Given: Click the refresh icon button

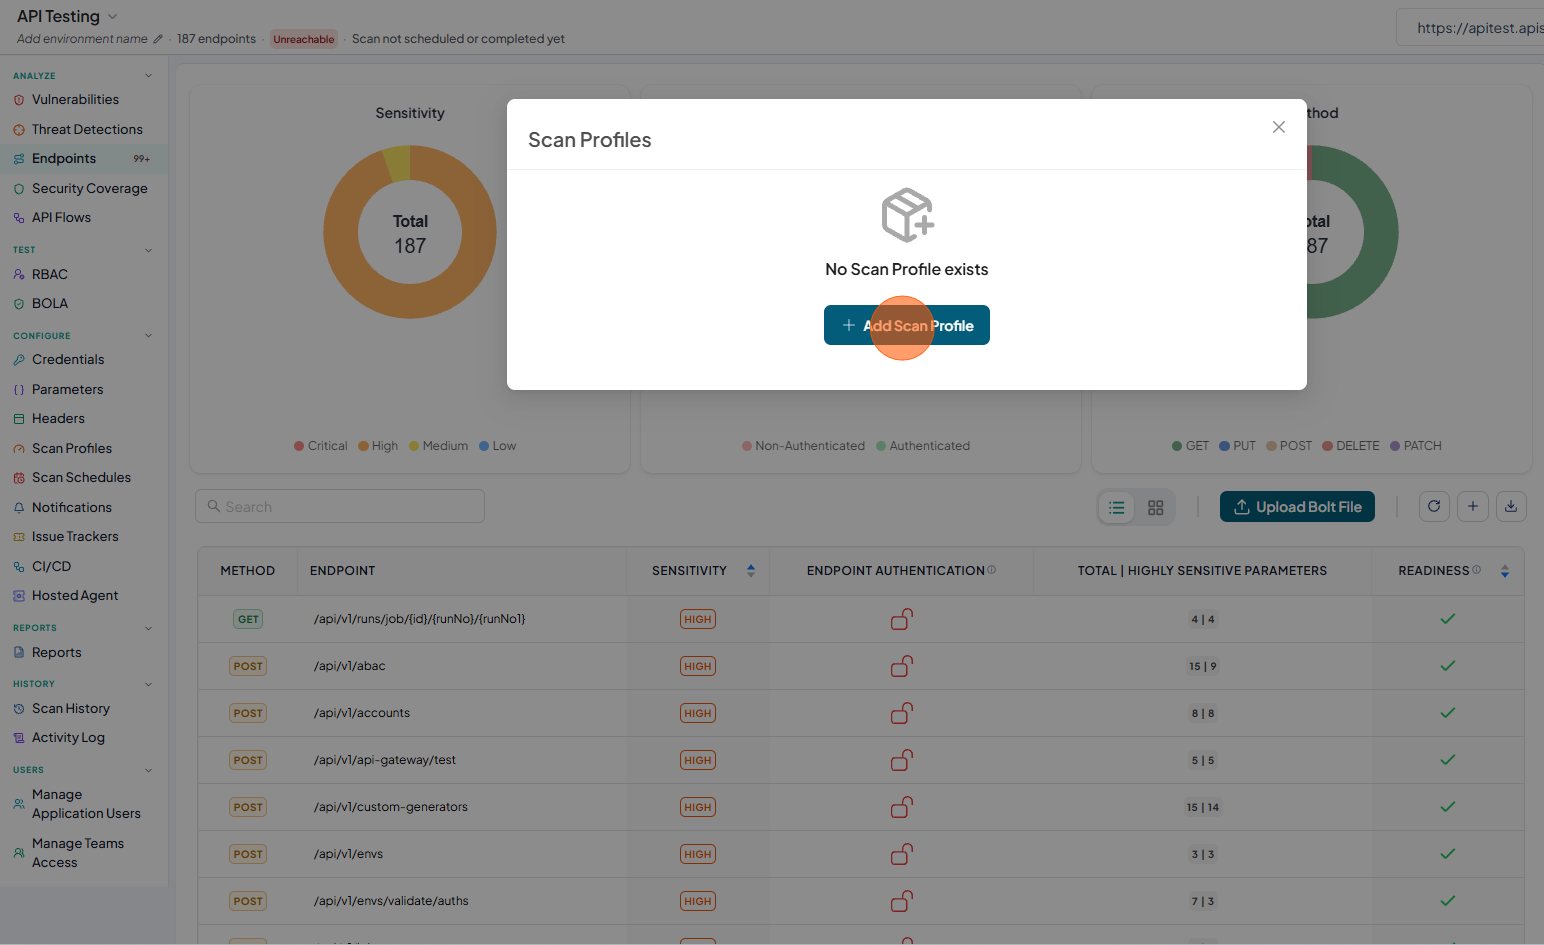Looking at the screenshot, I should tap(1434, 507).
